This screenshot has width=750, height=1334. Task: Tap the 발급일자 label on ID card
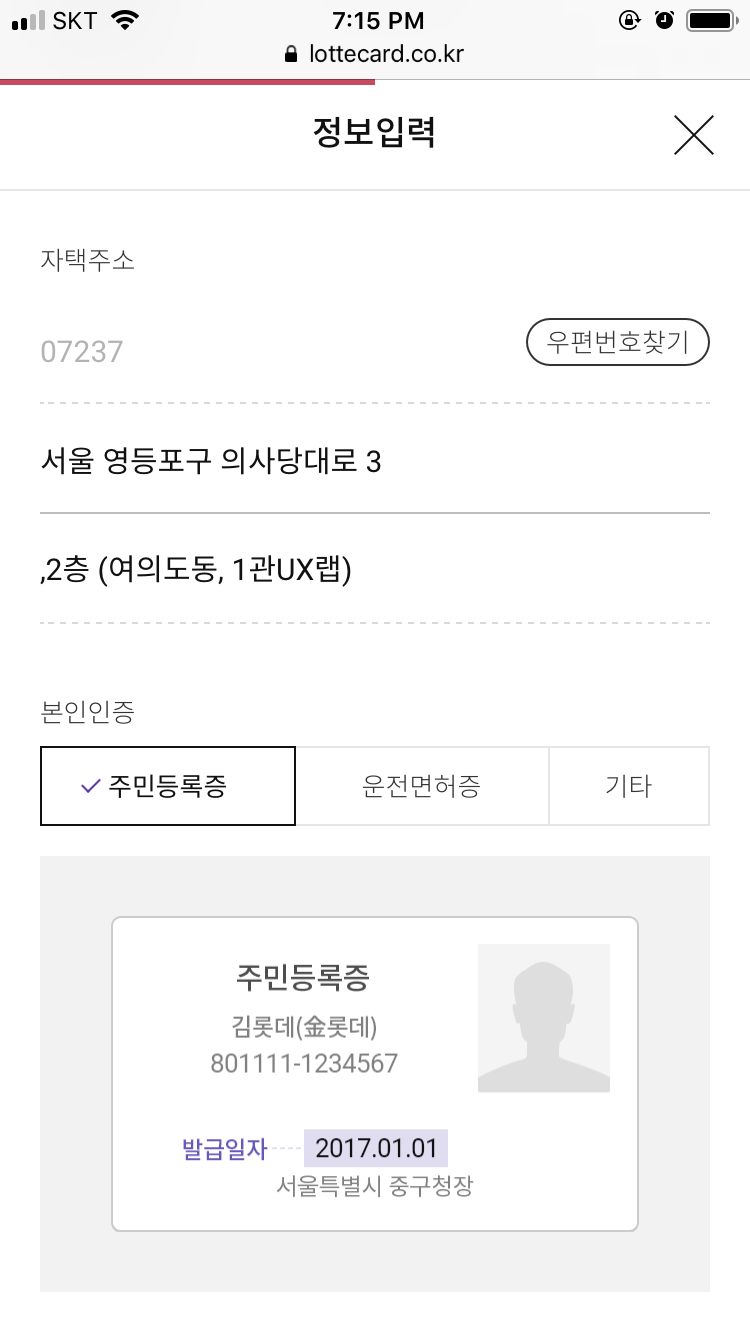tap(225, 1149)
